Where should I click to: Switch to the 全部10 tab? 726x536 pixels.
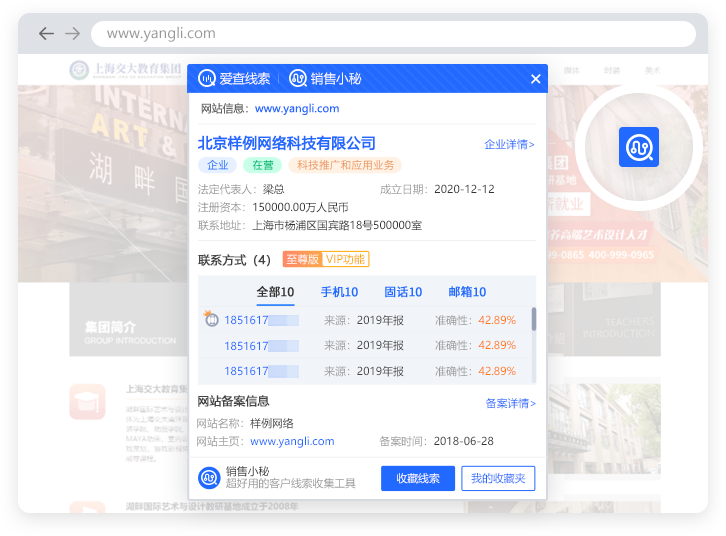(x=275, y=293)
